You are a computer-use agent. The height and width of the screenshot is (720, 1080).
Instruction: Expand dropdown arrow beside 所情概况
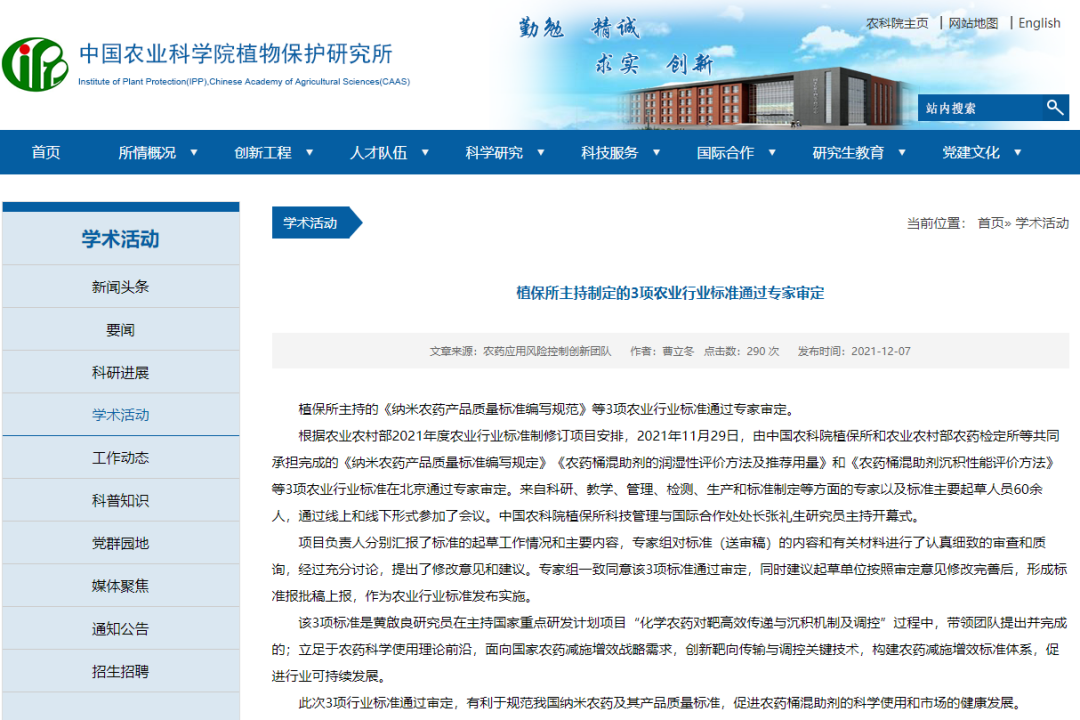pos(194,152)
